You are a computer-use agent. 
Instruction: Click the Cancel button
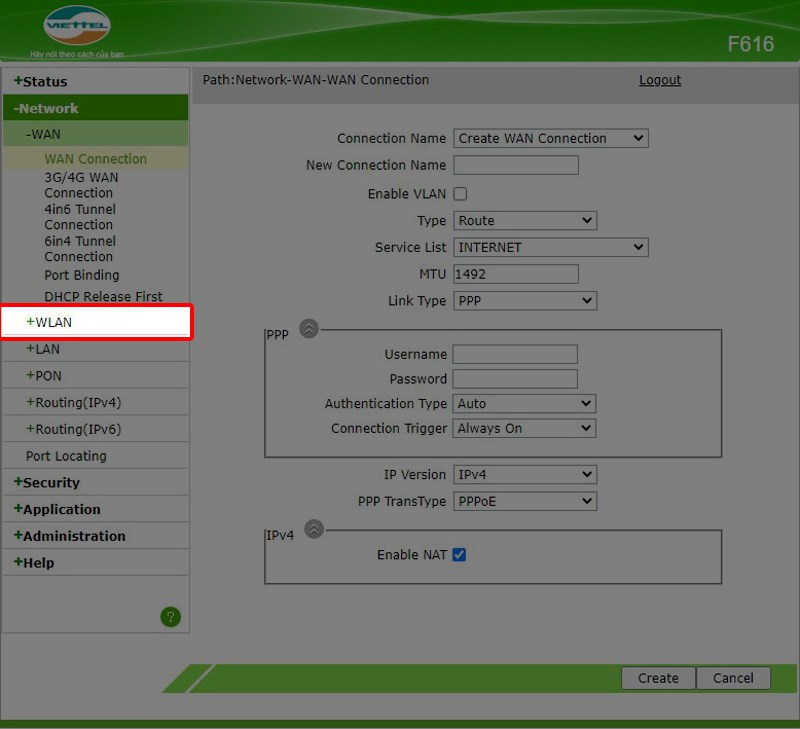[733, 678]
